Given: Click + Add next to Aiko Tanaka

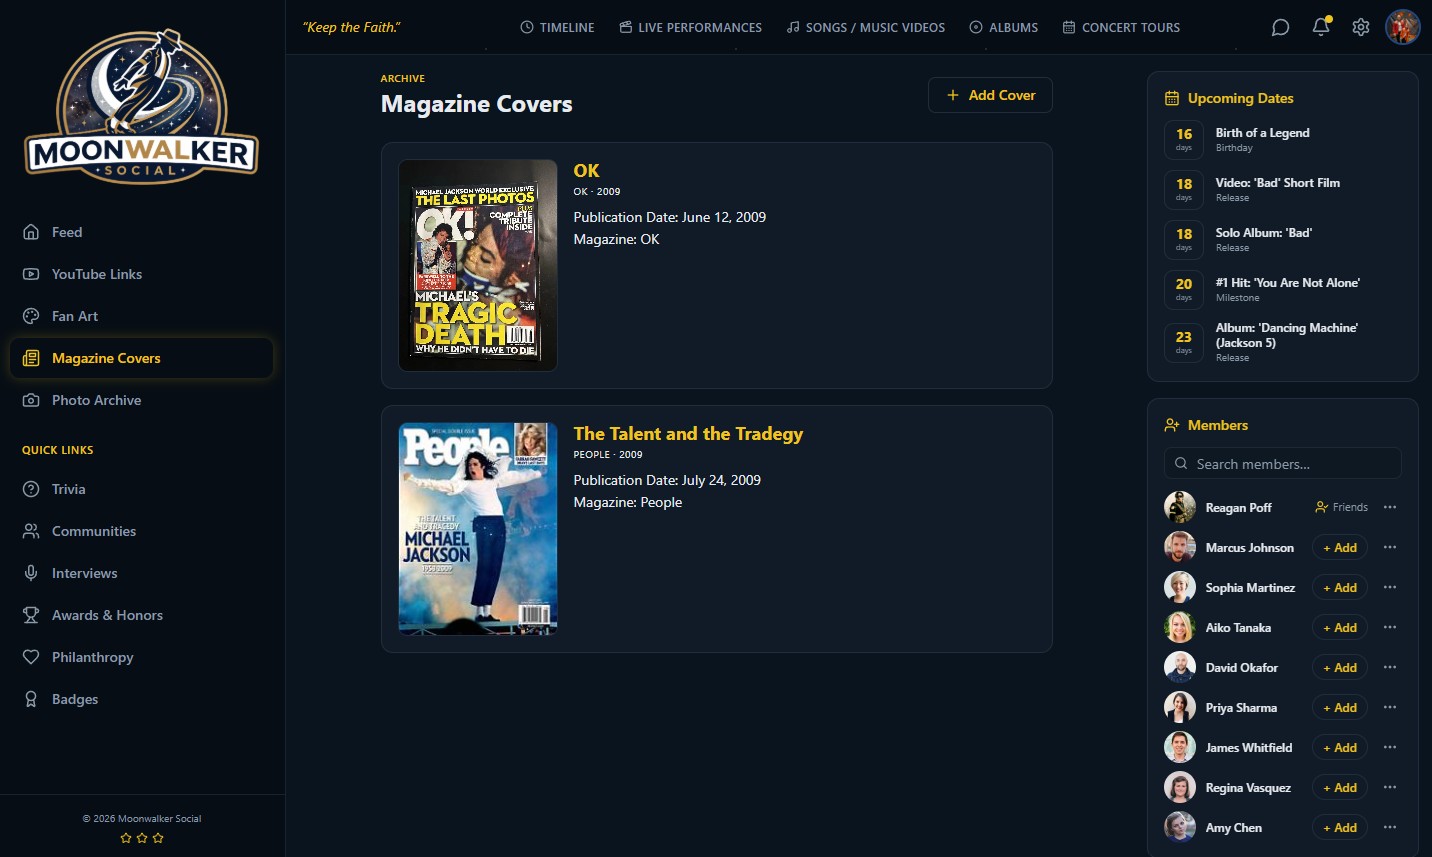Looking at the screenshot, I should [x=1340, y=627].
